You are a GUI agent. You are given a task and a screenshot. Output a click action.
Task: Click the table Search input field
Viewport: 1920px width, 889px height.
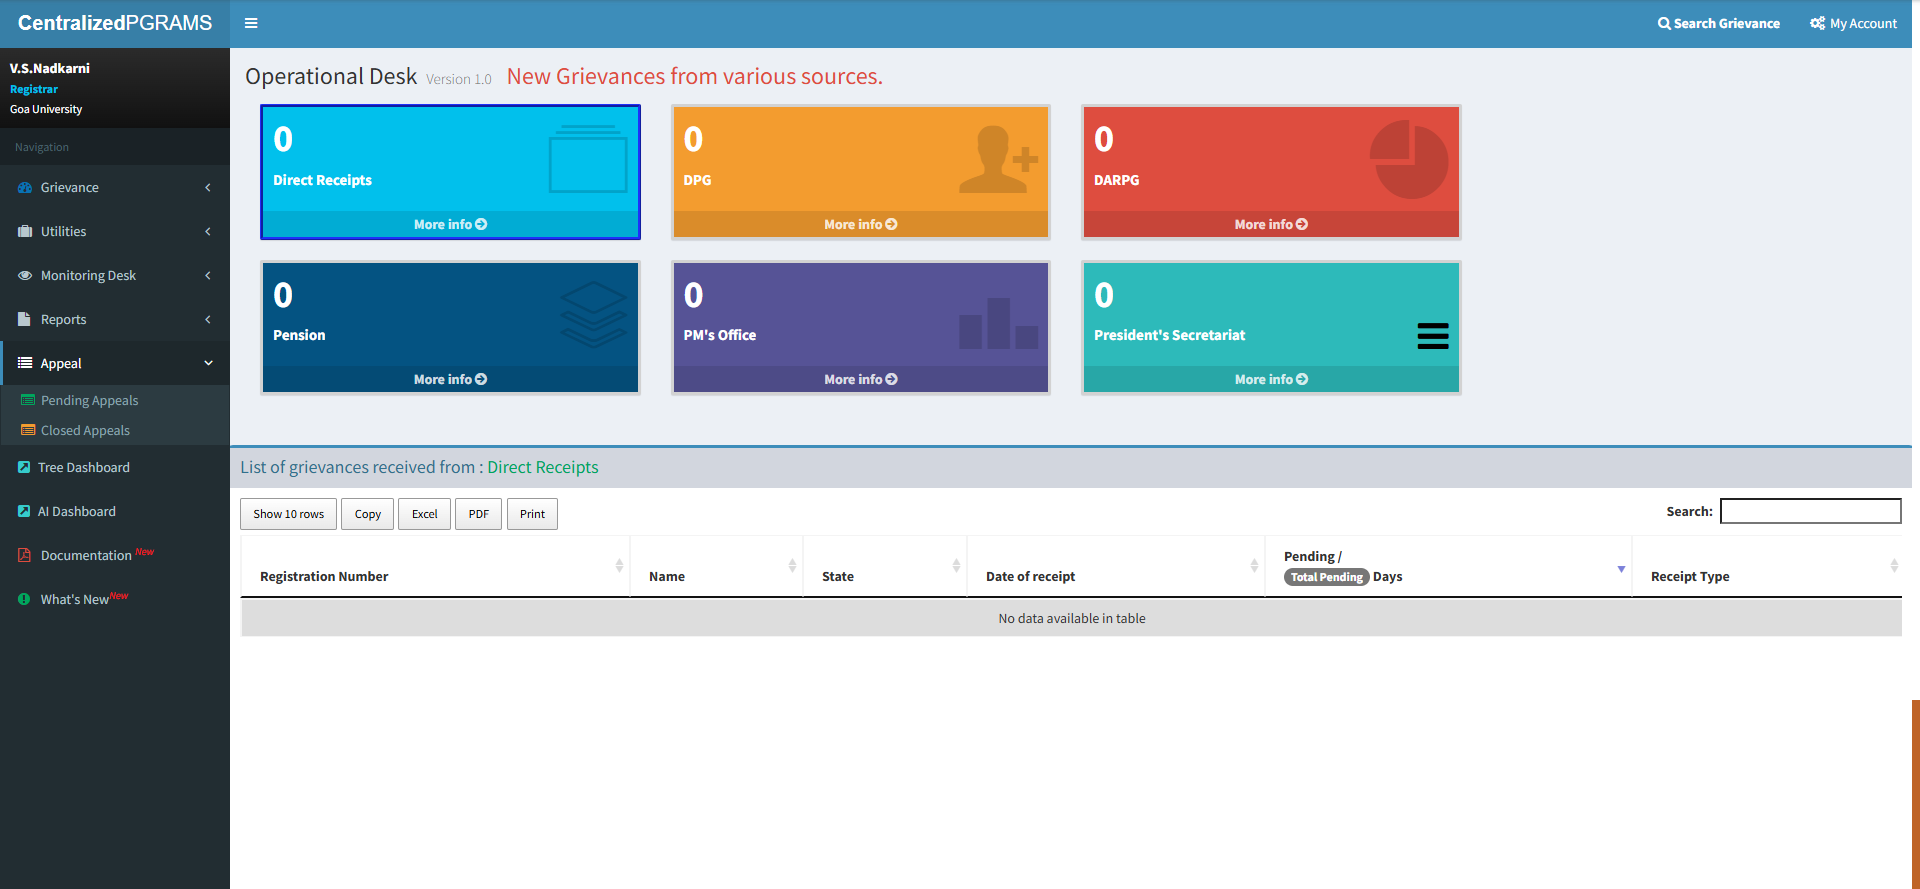click(x=1810, y=511)
